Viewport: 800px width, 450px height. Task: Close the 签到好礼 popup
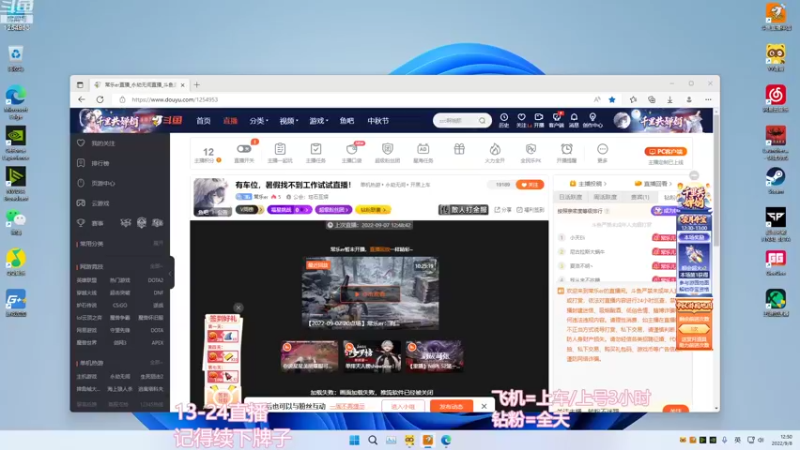point(238,307)
